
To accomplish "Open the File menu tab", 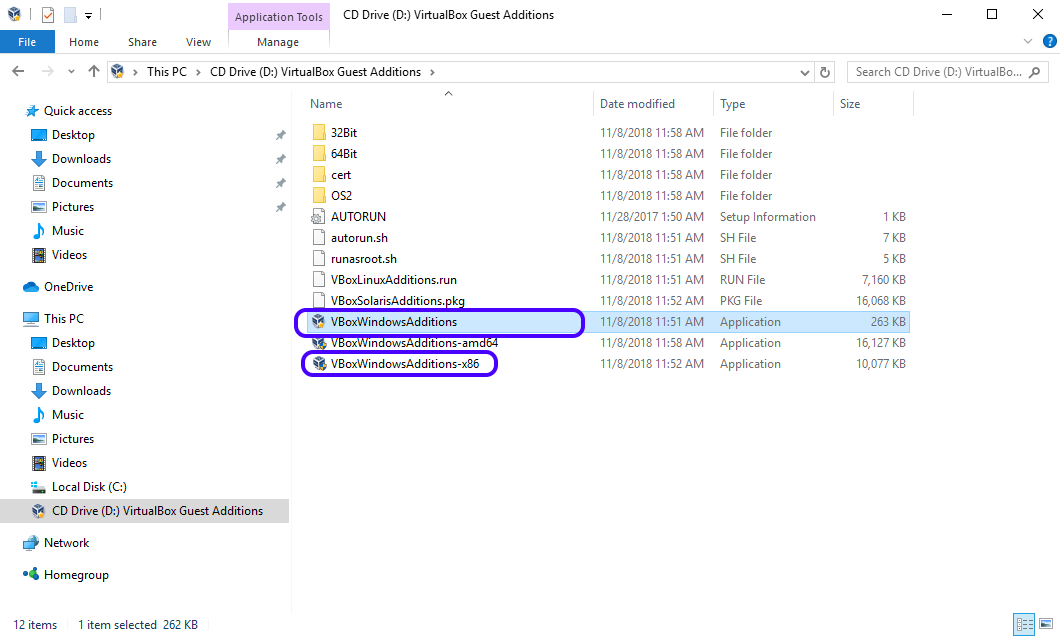I will pyautogui.click(x=27, y=42).
